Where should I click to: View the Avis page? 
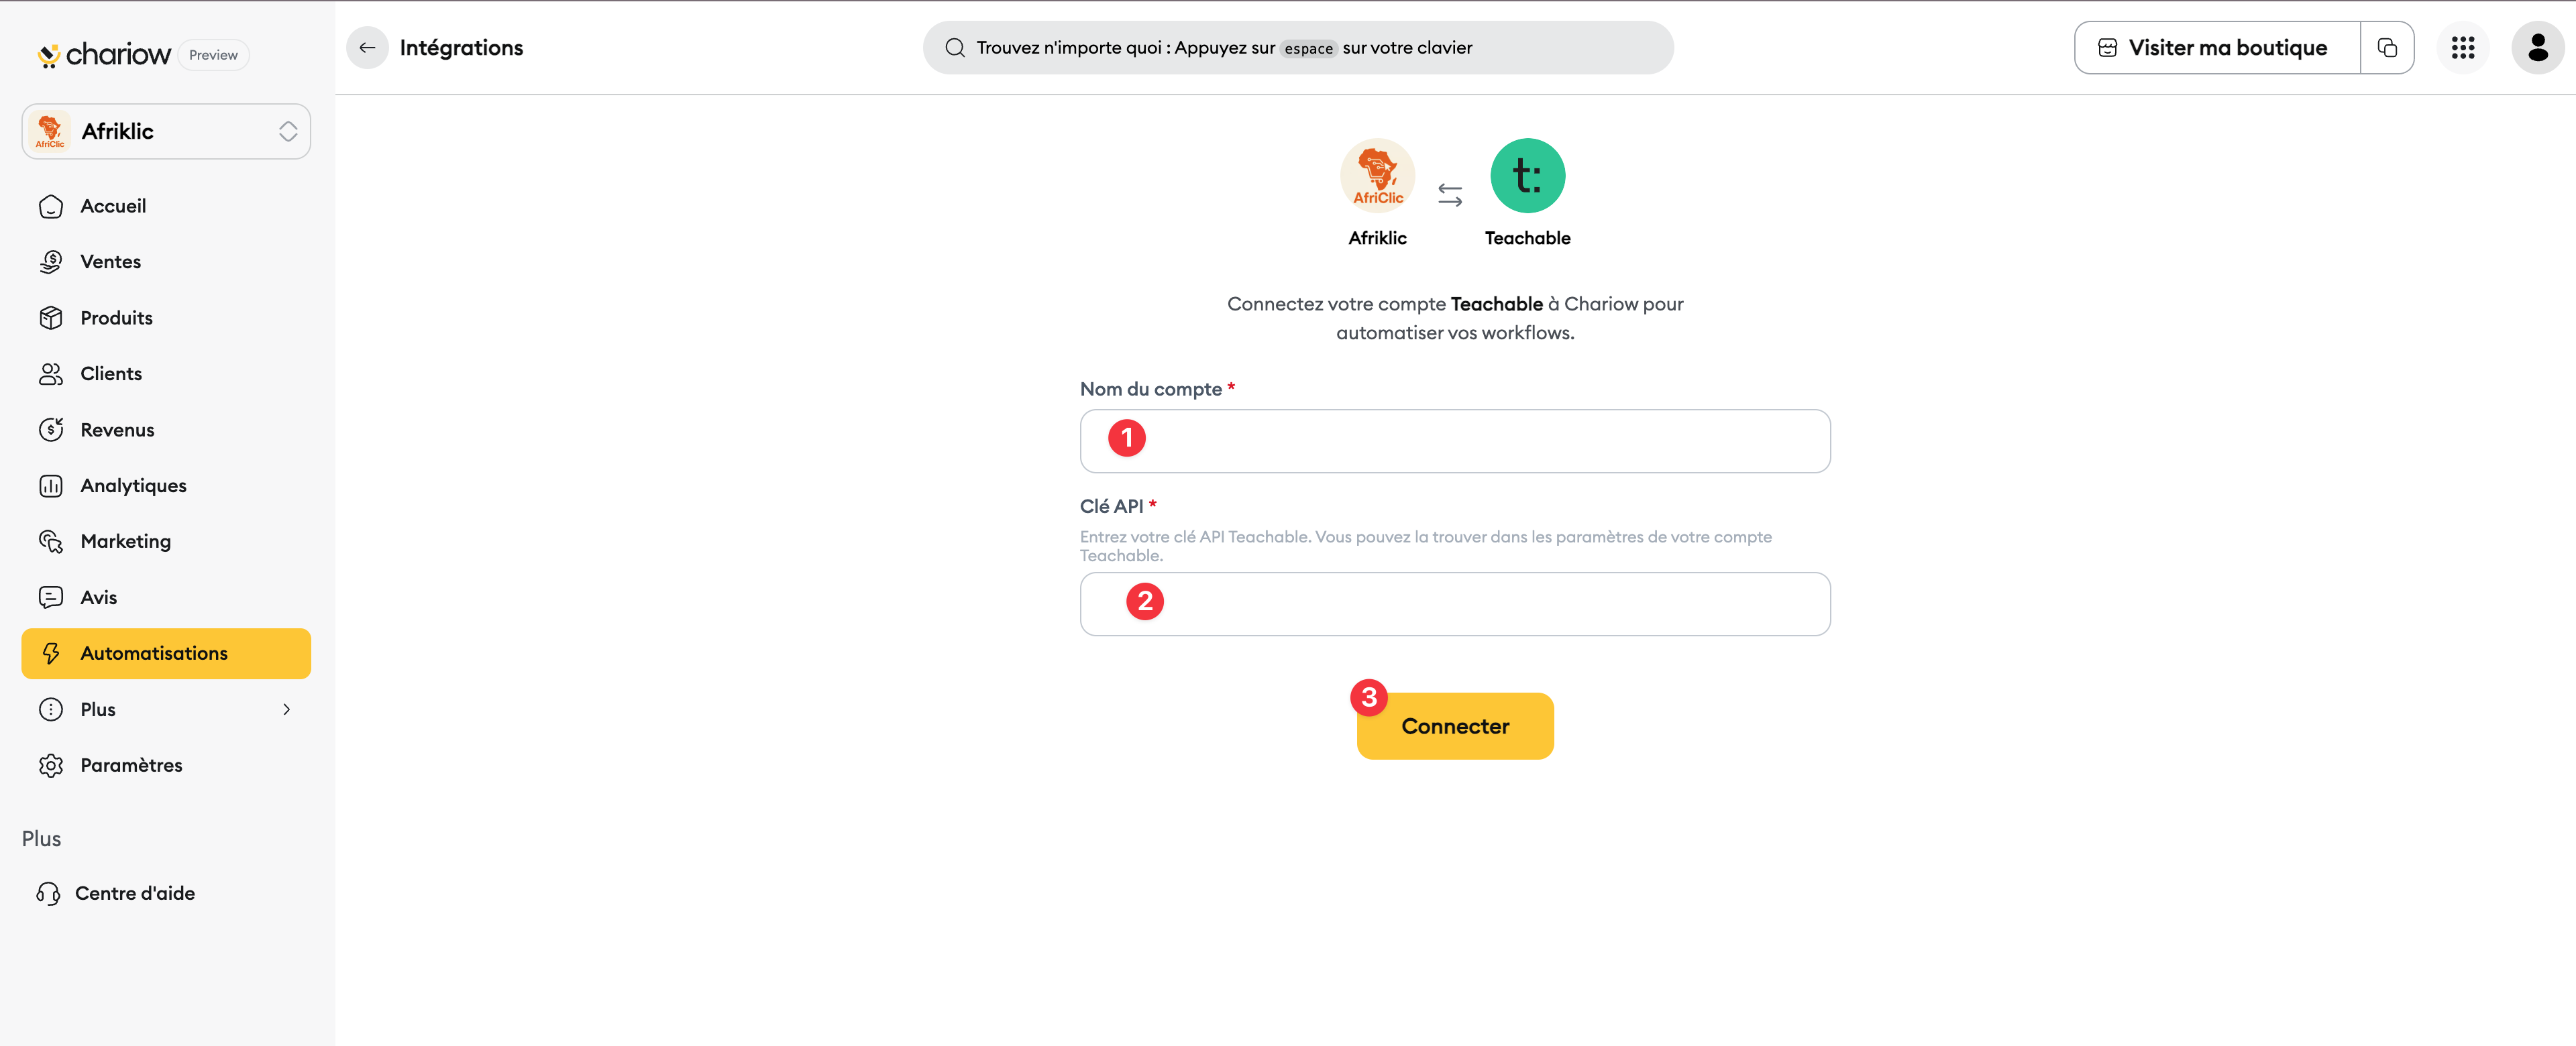[166, 597]
